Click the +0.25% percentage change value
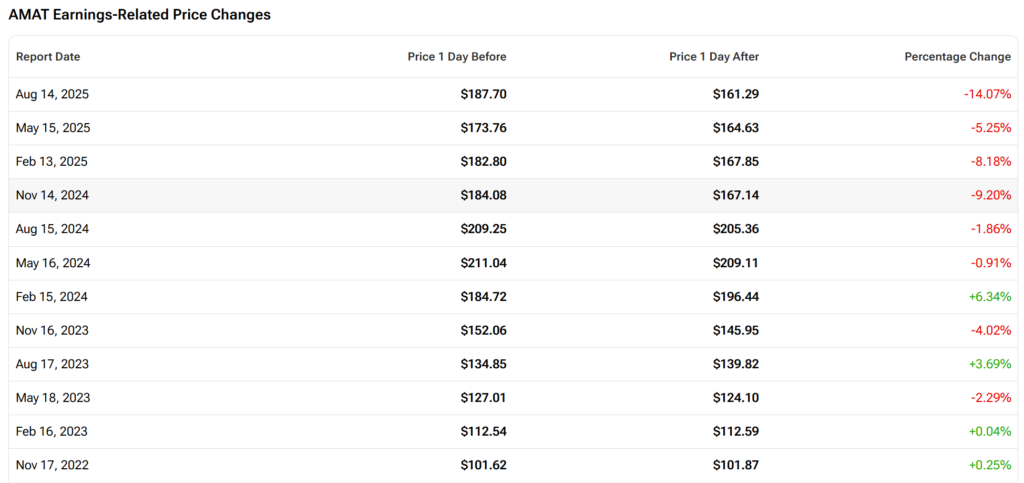 [989, 465]
